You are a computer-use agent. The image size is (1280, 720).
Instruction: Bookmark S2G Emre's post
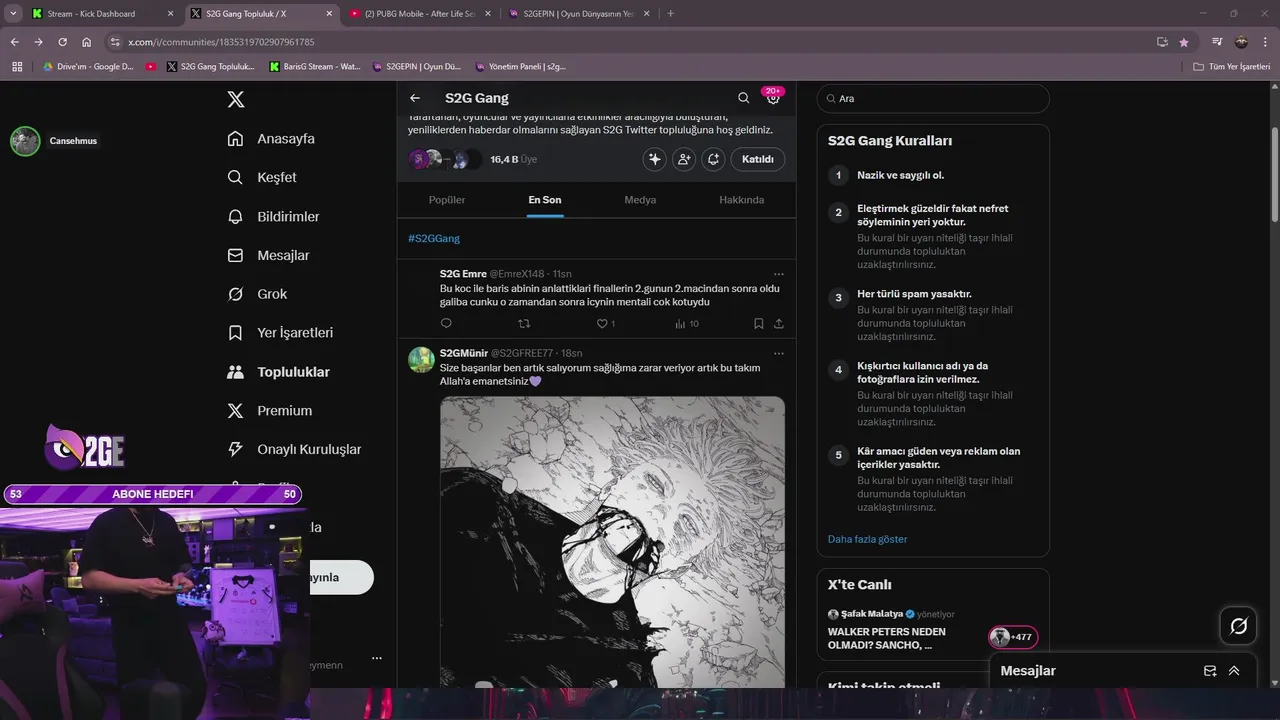click(759, 323)
